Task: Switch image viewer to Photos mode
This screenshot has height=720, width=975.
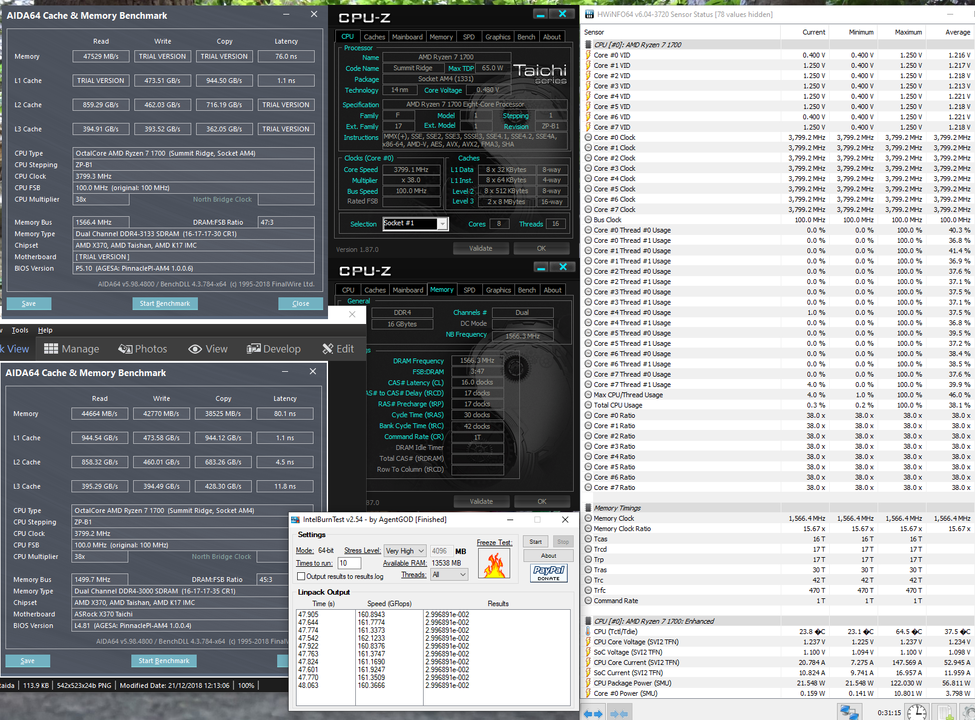Action: point(142,349)
